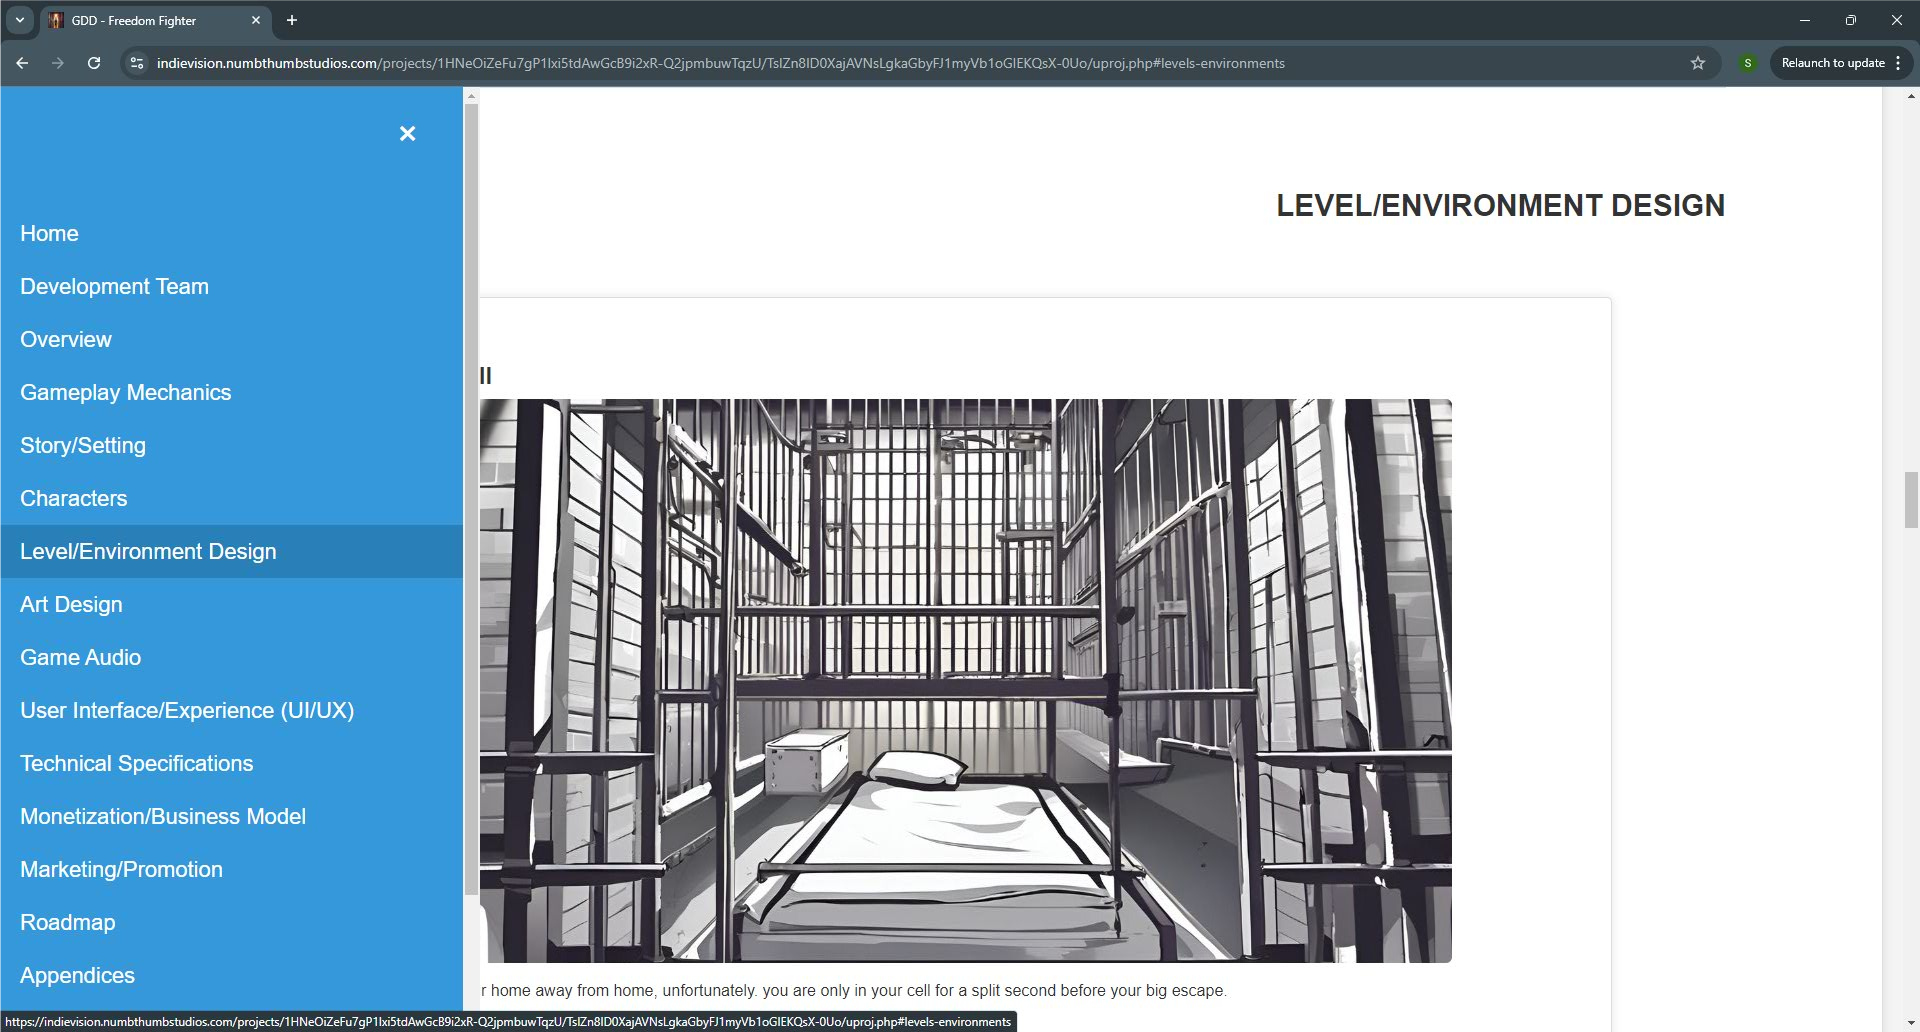The width and height of the screenshot is (1920, 1032).
Task: Click the prison cell concept image
Action: tap(965, 680)
